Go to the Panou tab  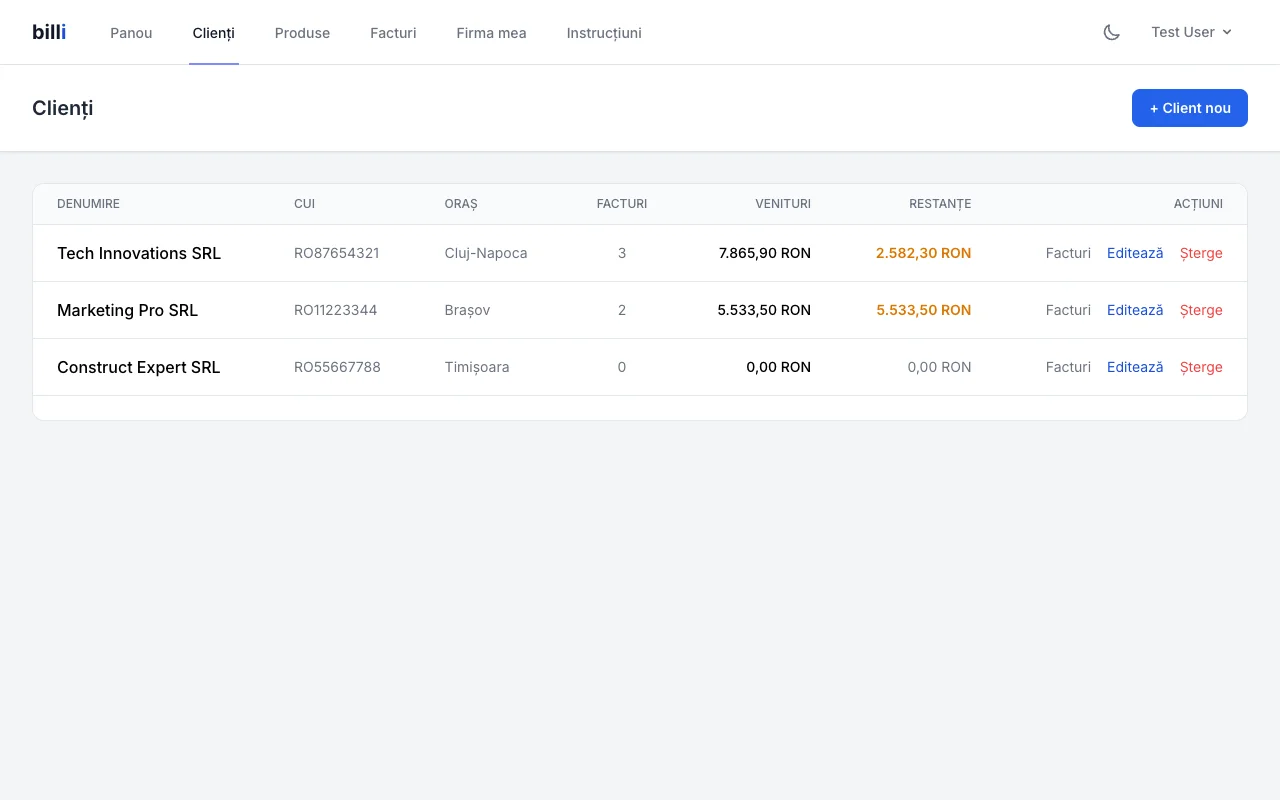131,33
